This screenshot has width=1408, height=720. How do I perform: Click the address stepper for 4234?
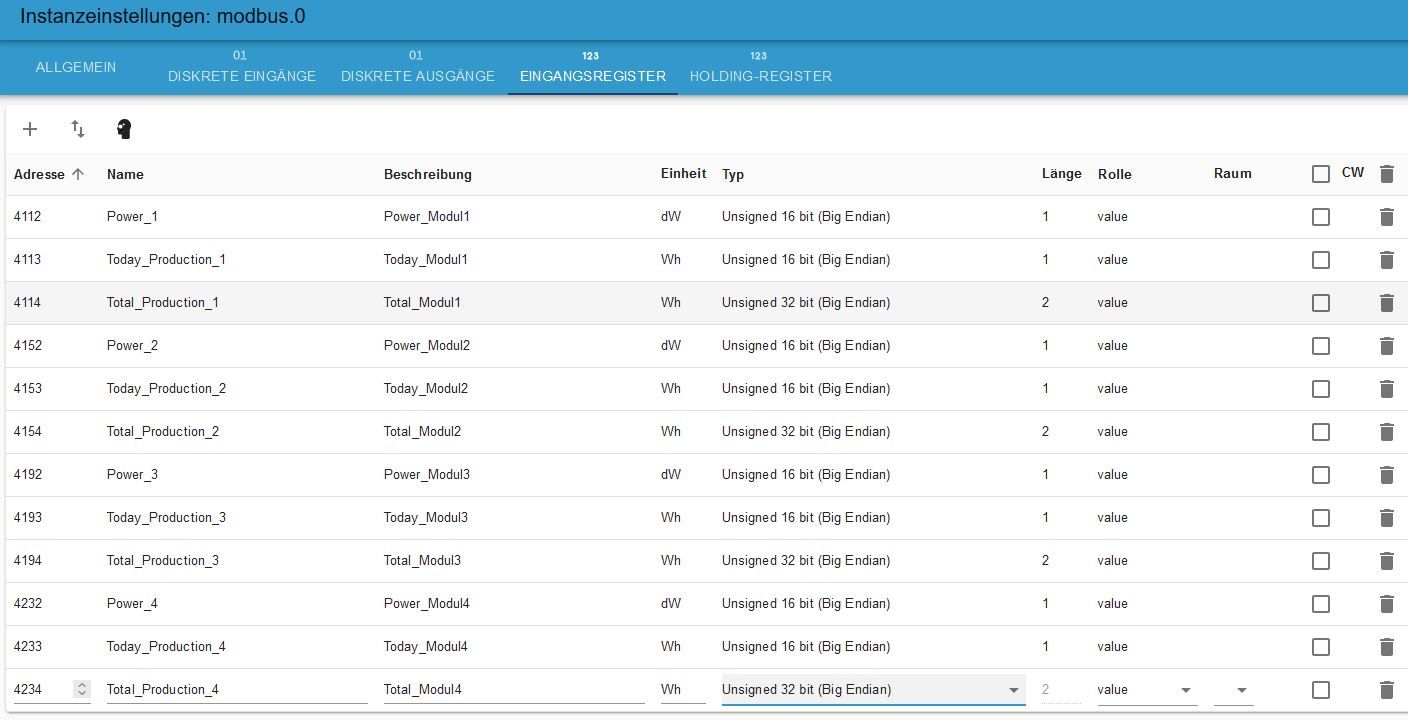tap(82, 689)
